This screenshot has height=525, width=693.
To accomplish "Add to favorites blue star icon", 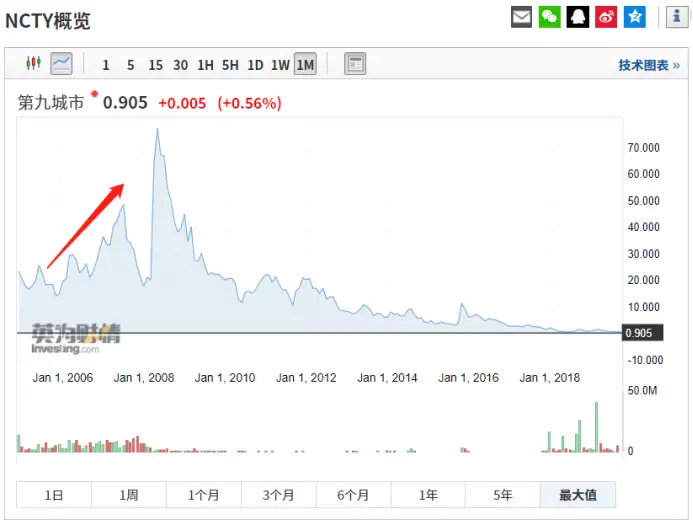I will point(635,17).
